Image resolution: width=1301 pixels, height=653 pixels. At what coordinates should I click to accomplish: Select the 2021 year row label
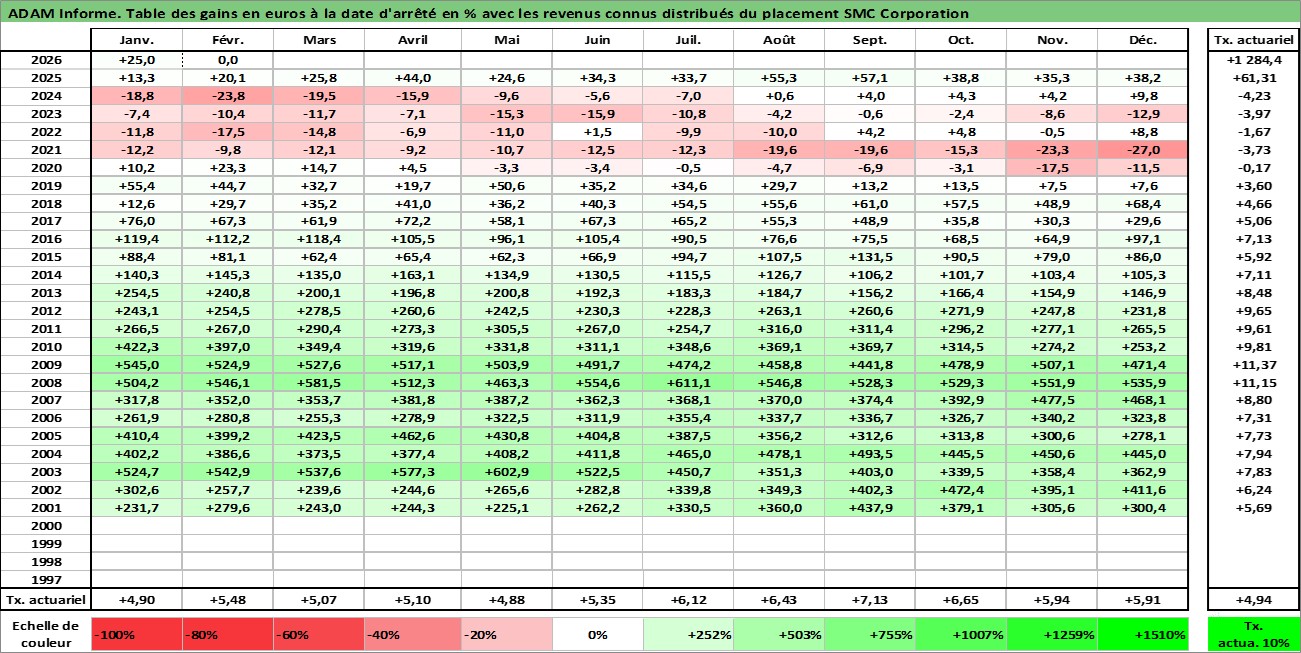click(45, 149)
